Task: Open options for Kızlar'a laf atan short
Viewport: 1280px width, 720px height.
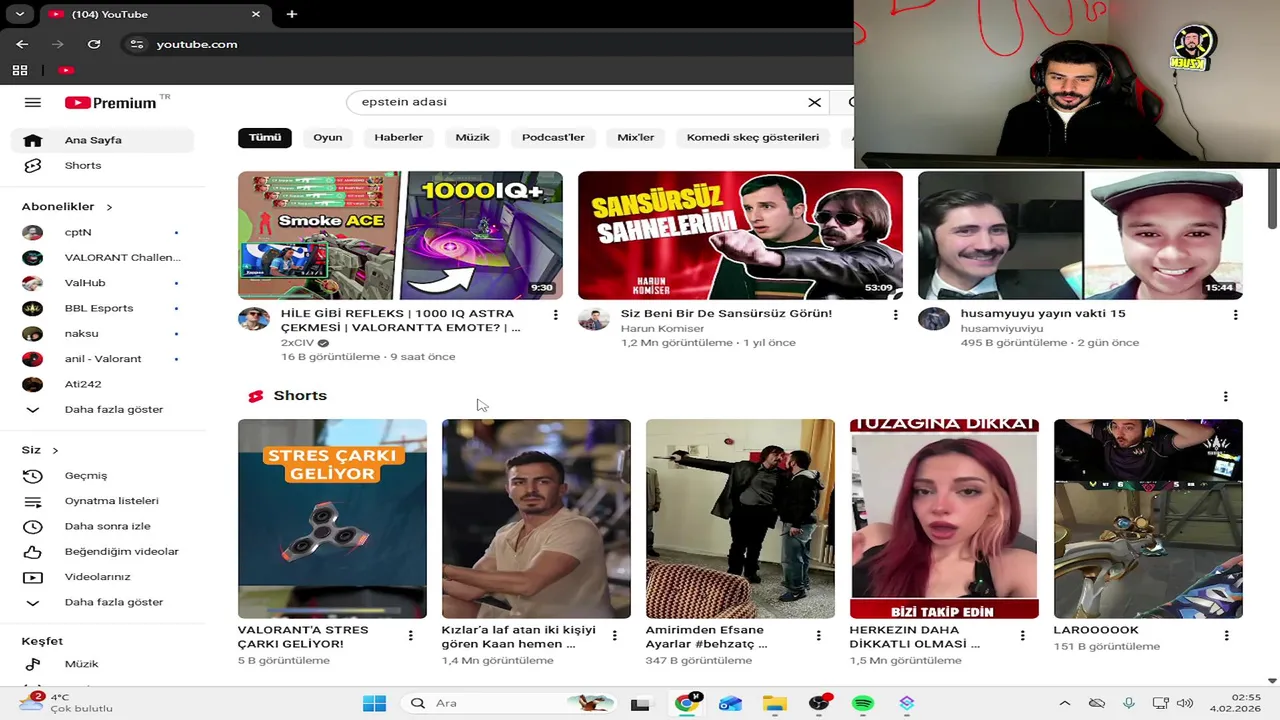Action: (x=614, y=636)
